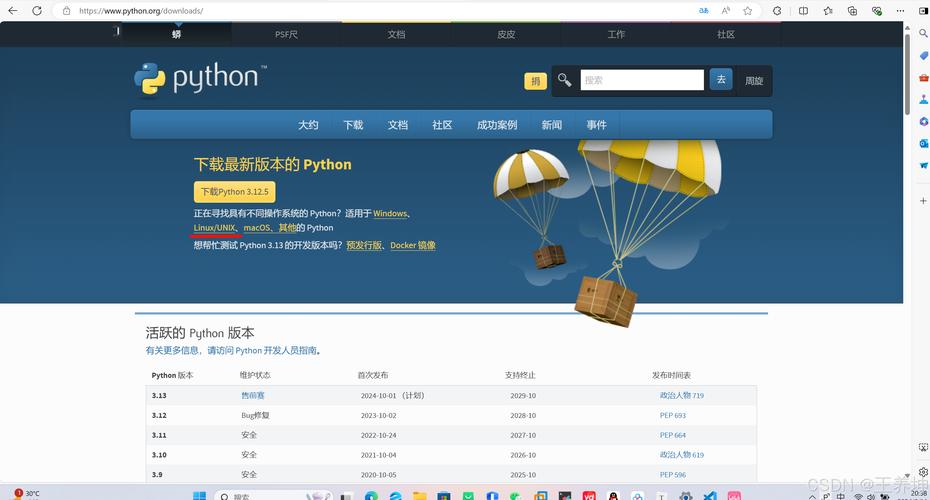Follow the macOS download link

[x=257, y=228]
